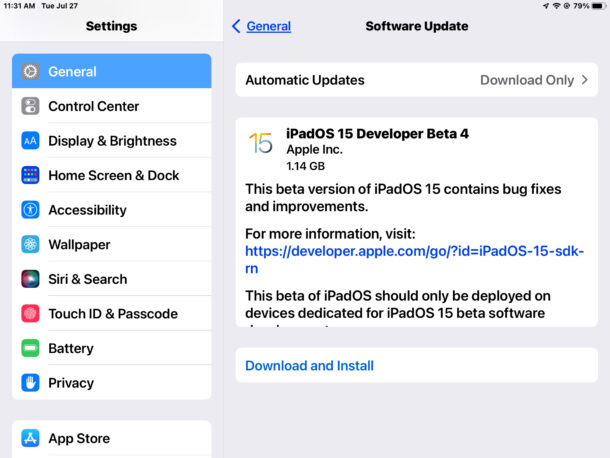Open Privacy settings
This screenshot has height=458, width=610.
point(112,383)
